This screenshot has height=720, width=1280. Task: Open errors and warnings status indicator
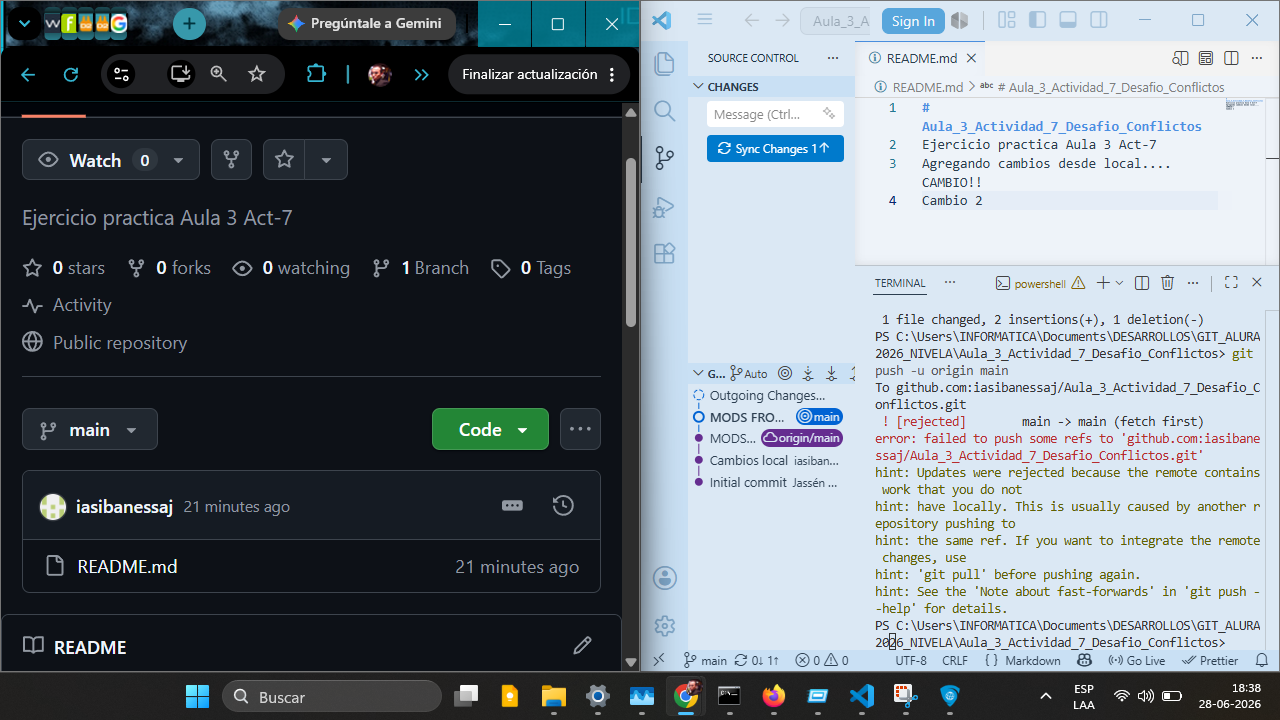point(822,661)
